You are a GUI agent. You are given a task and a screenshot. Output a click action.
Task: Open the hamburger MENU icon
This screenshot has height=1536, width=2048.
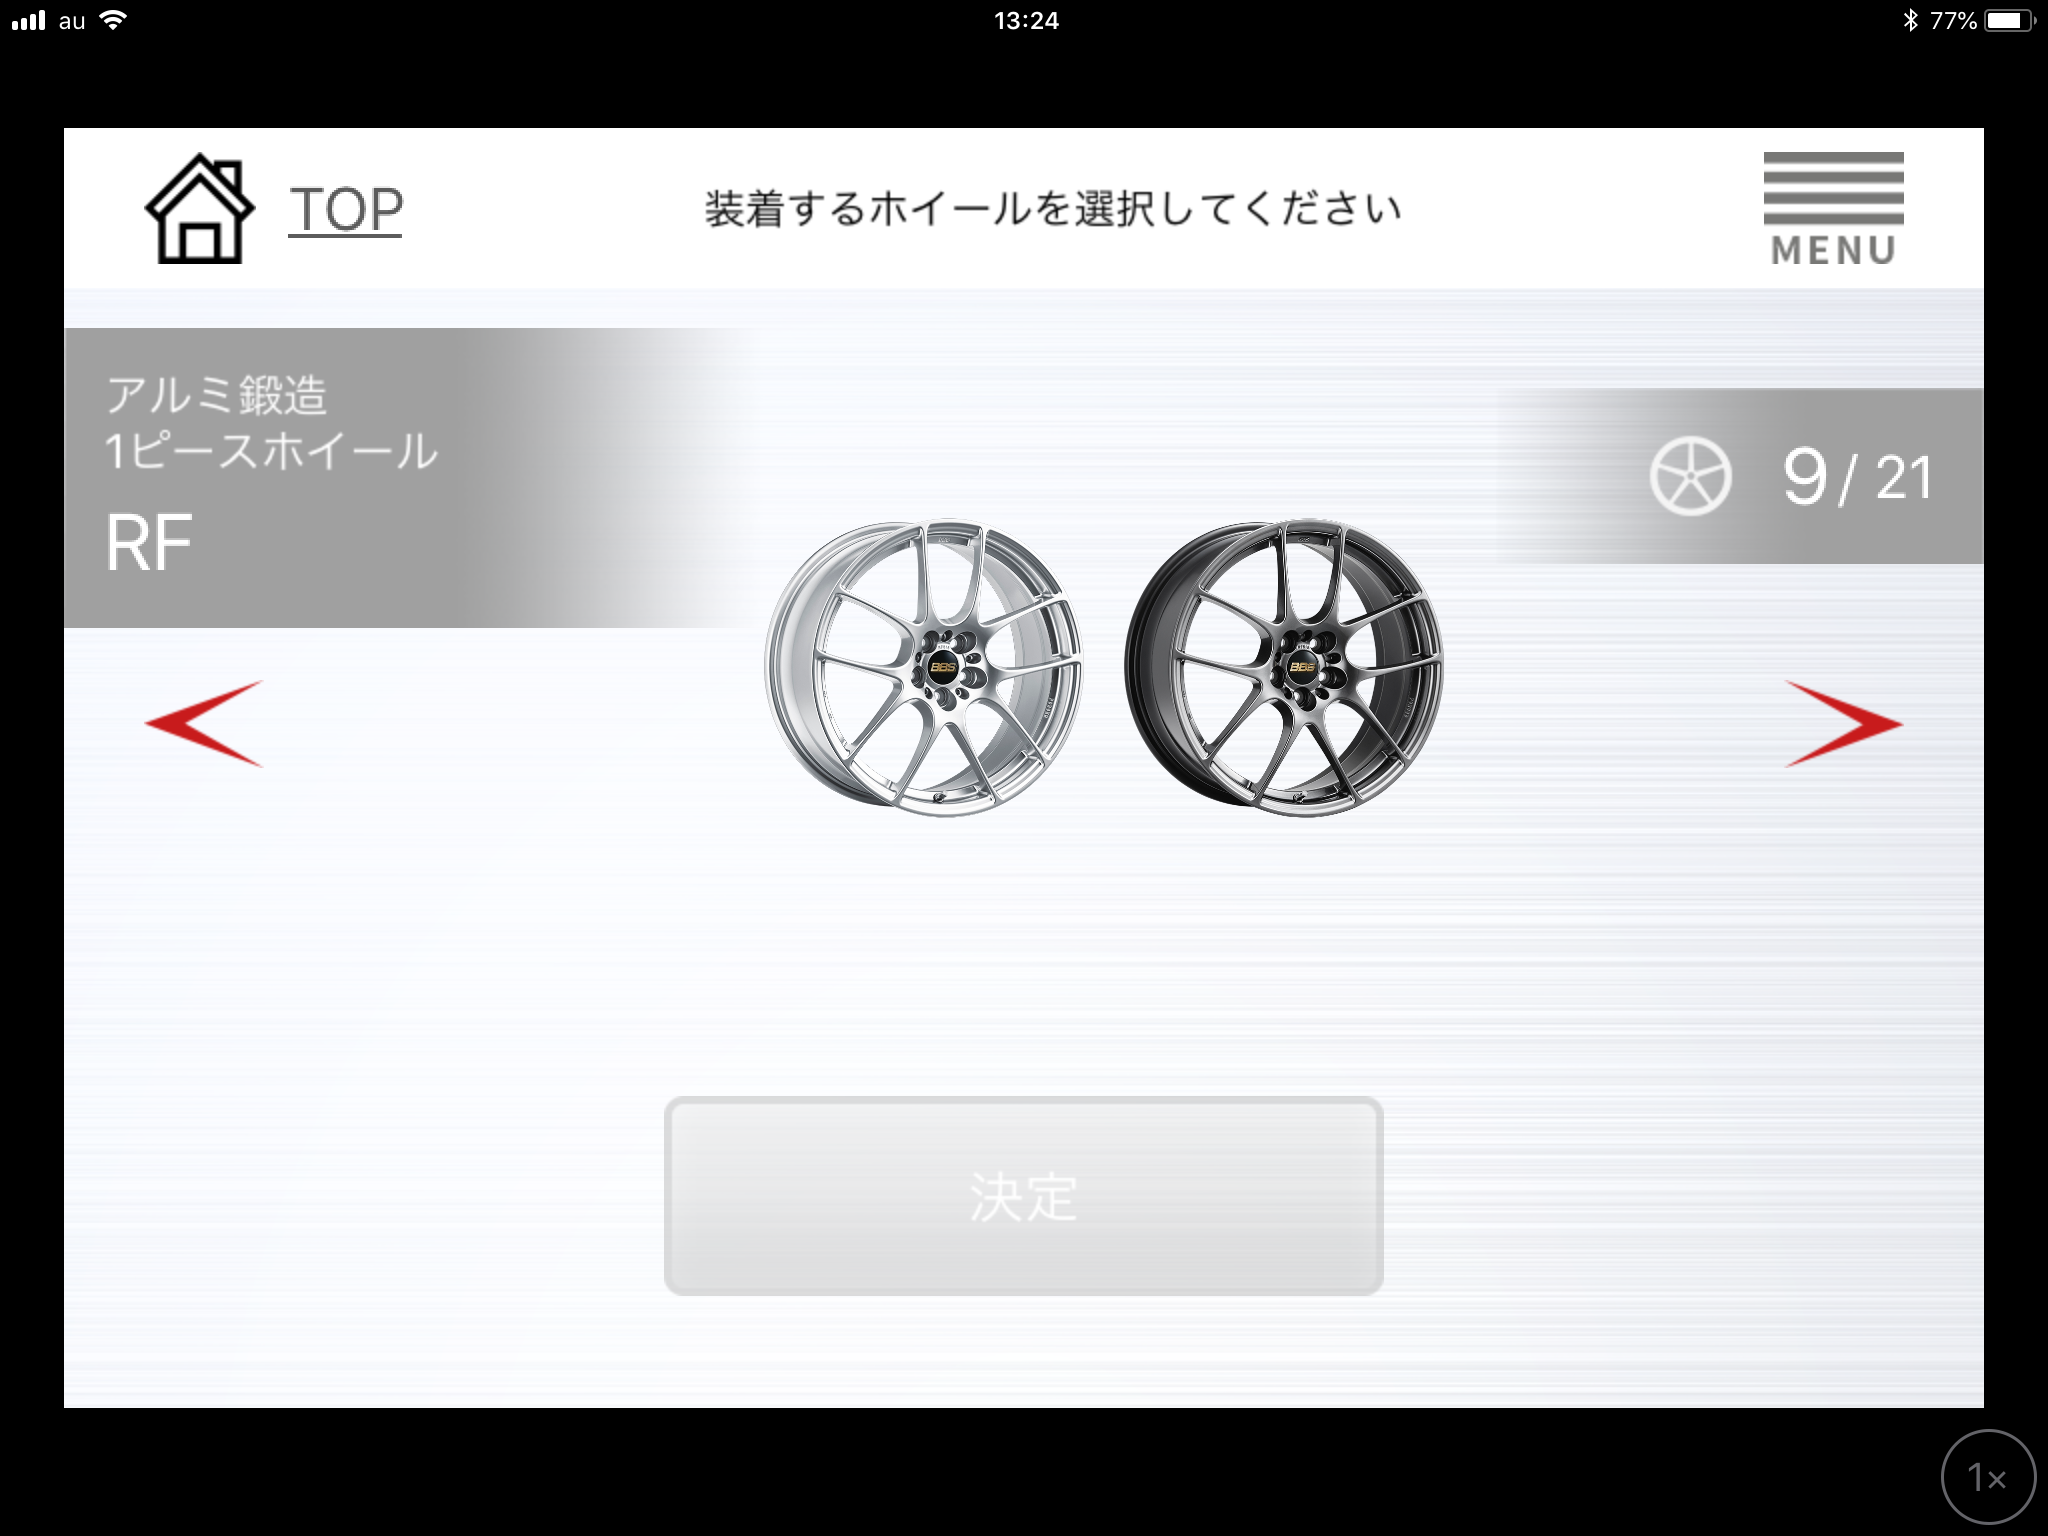[x=1833, y=188]
